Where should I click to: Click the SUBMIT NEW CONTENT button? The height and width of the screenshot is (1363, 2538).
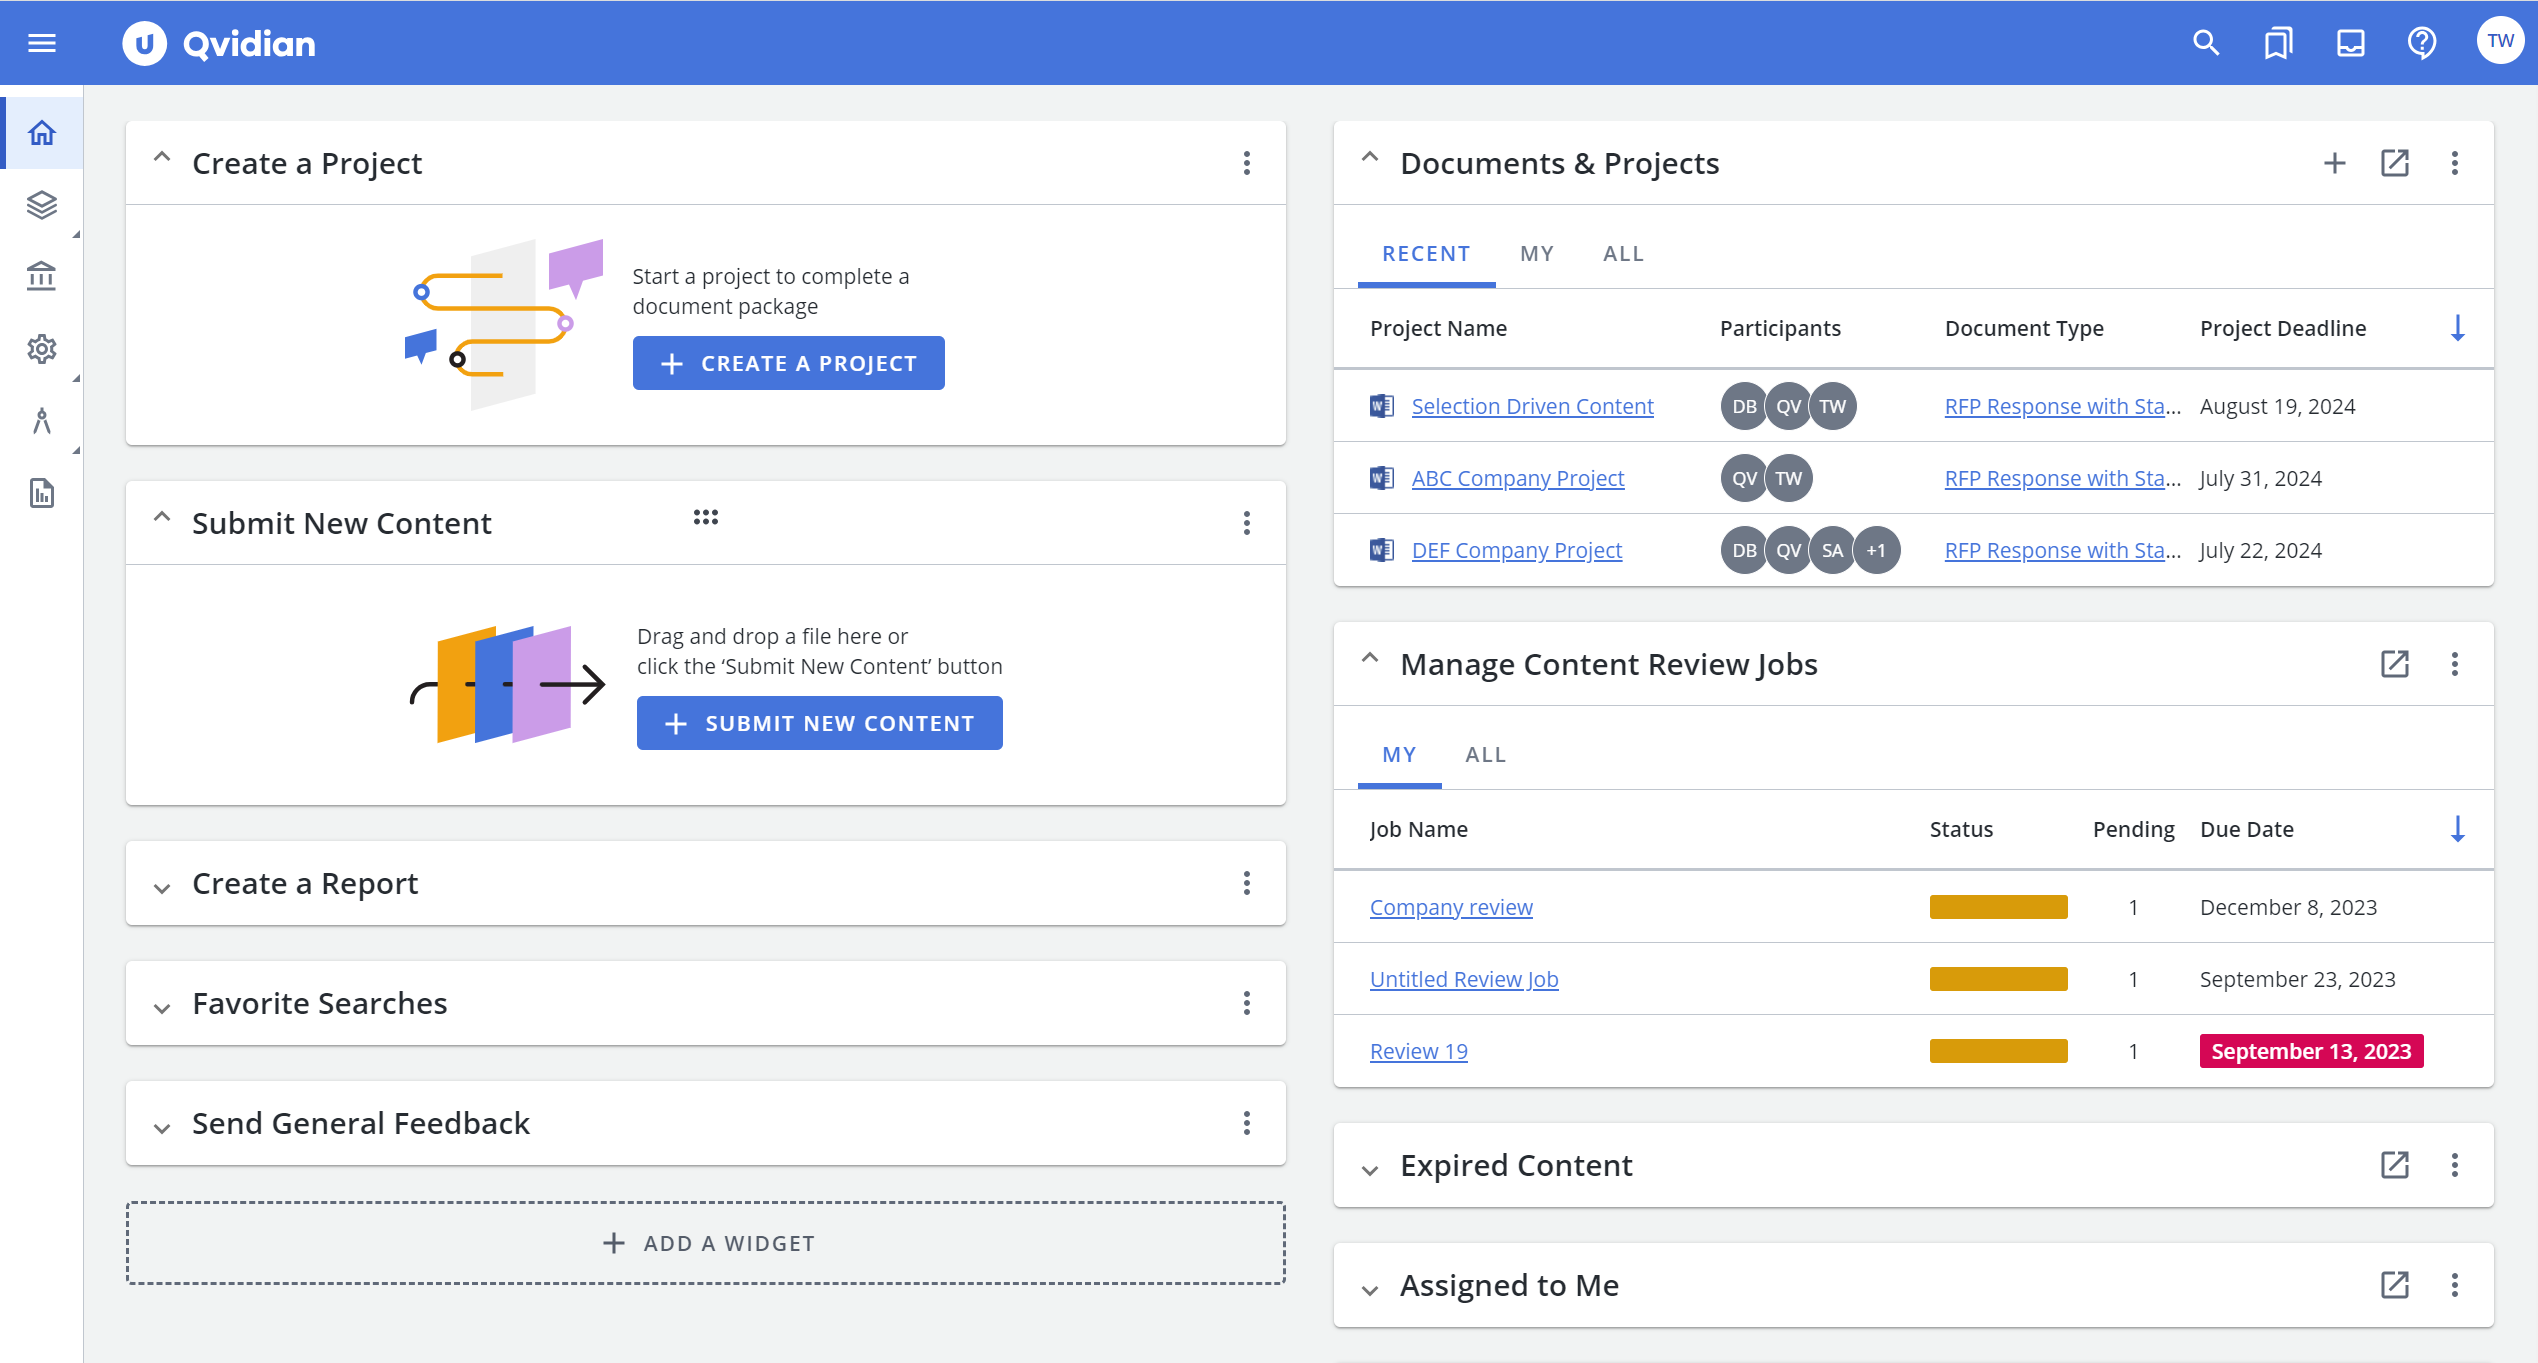[x=819, y=723]
